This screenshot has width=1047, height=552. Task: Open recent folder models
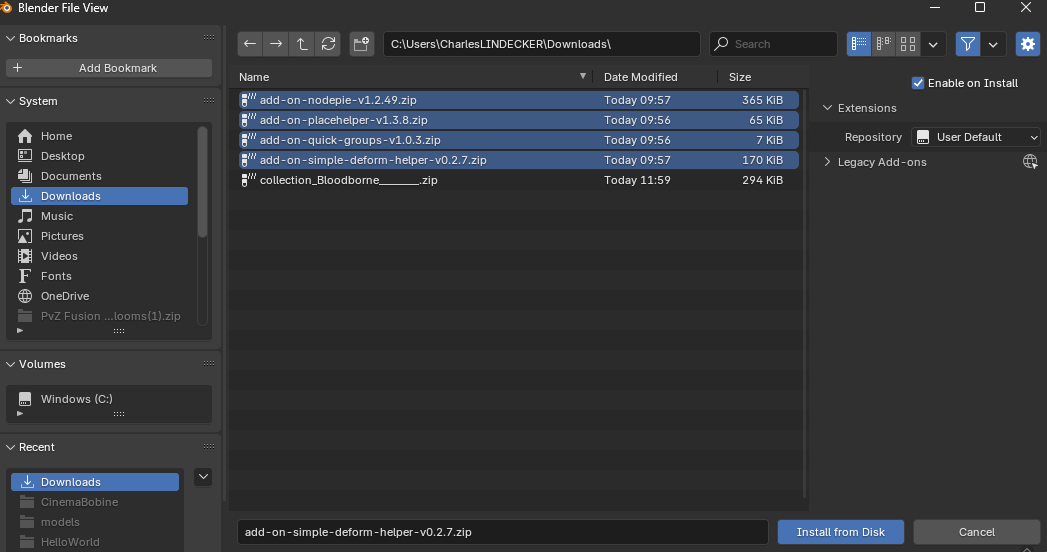(x=95, y=522)
